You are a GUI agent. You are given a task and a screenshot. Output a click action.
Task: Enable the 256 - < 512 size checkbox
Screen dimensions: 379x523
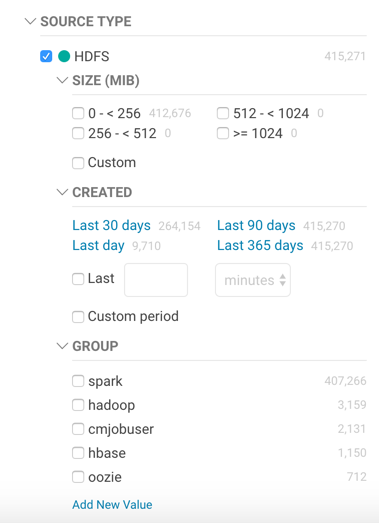coord(78,133)
